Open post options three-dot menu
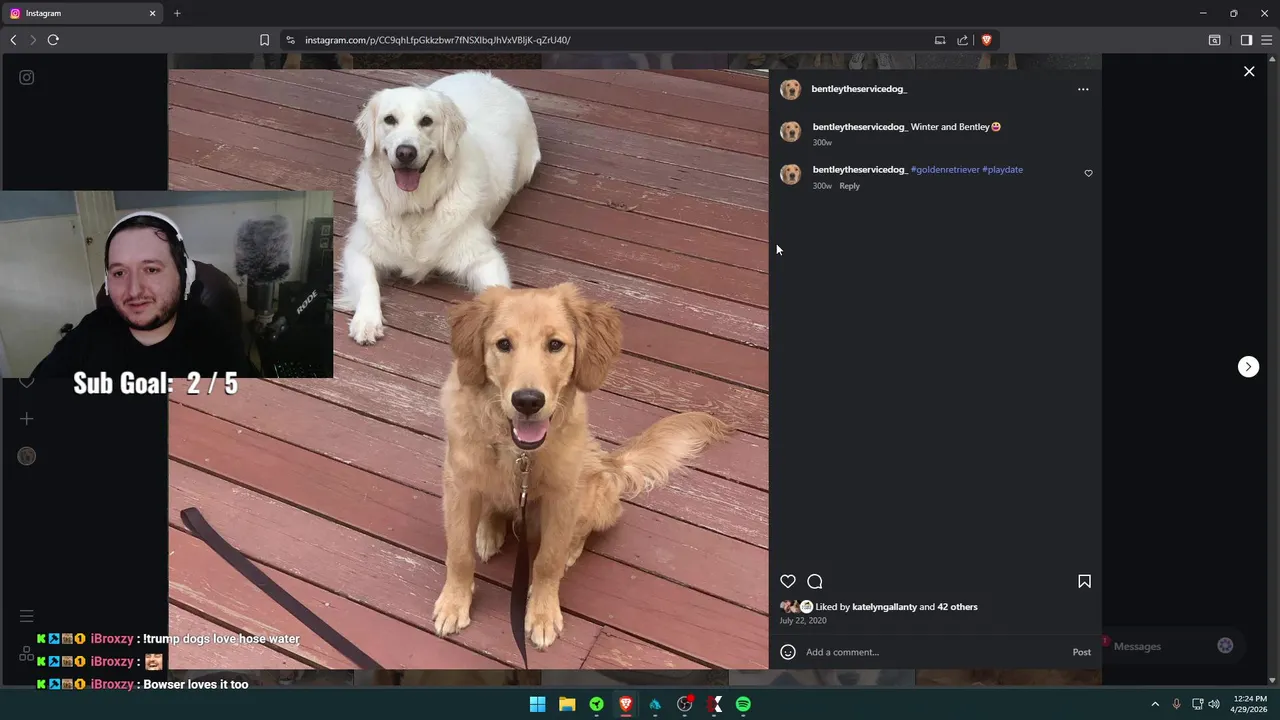 [1083, 89]
